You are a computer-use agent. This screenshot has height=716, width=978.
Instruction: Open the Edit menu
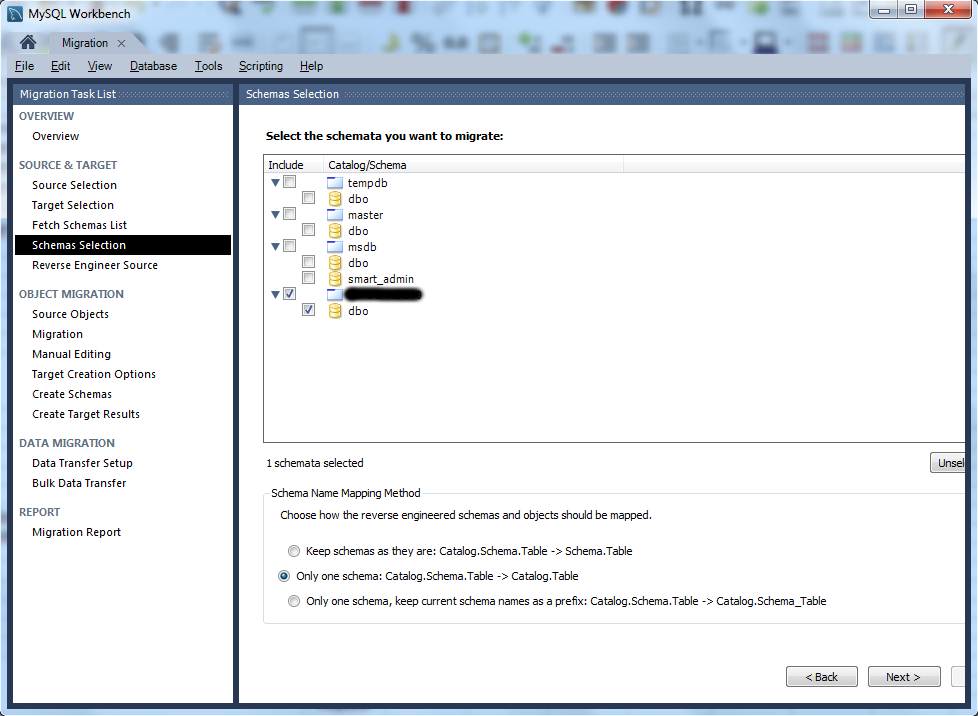pos(61,66)
